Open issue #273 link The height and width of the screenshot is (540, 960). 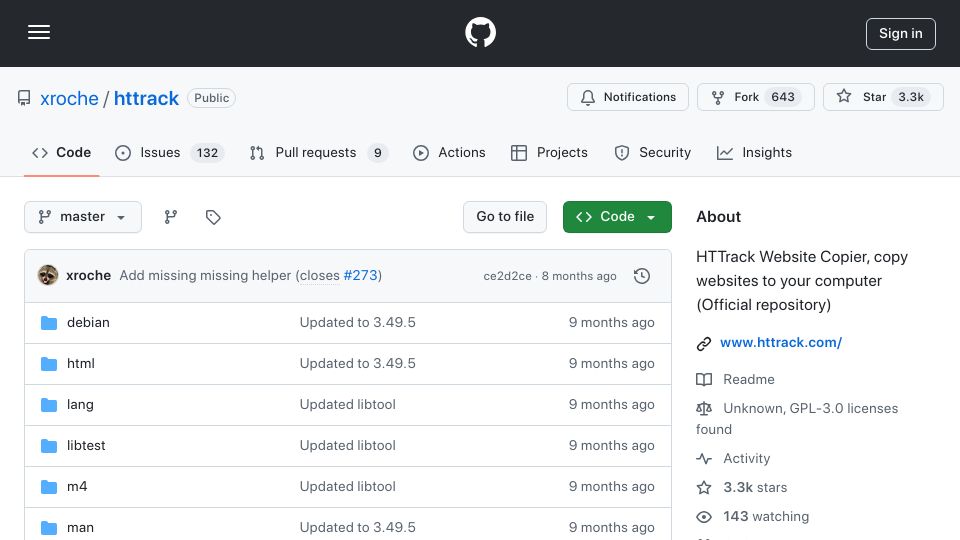(x=361, y=276)
